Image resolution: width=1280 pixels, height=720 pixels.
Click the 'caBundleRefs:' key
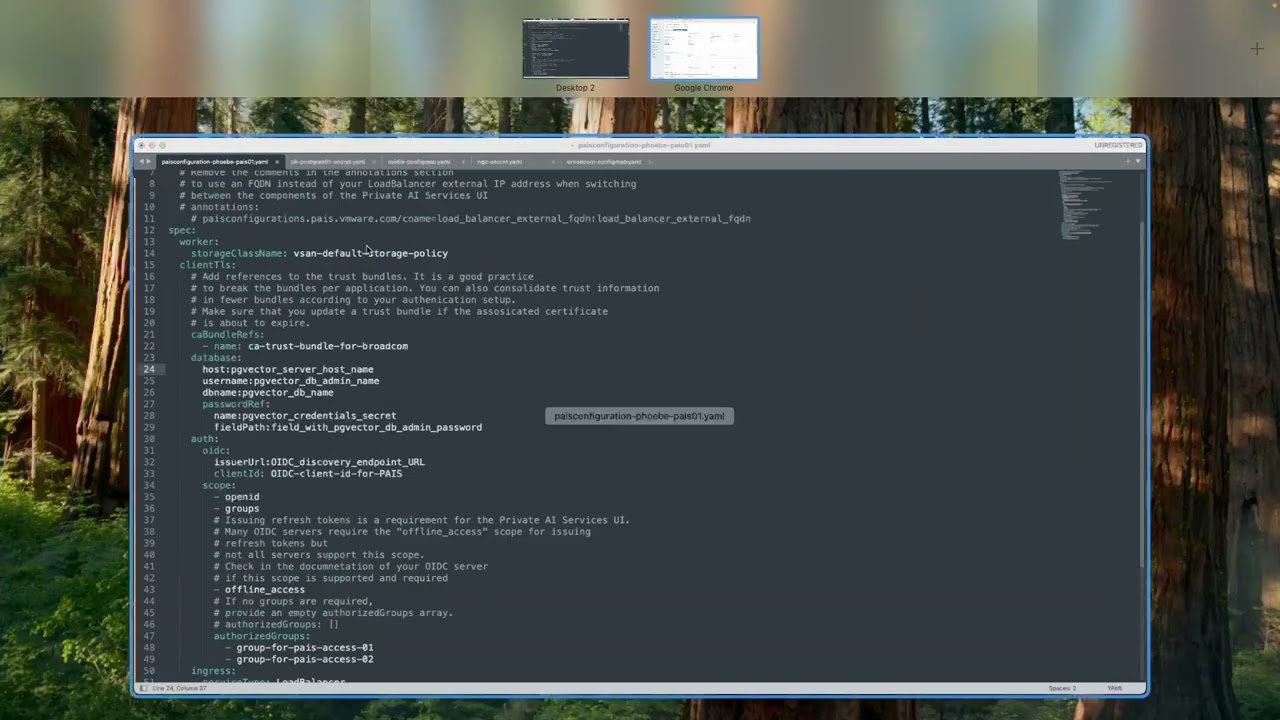(x=228, y=335)
